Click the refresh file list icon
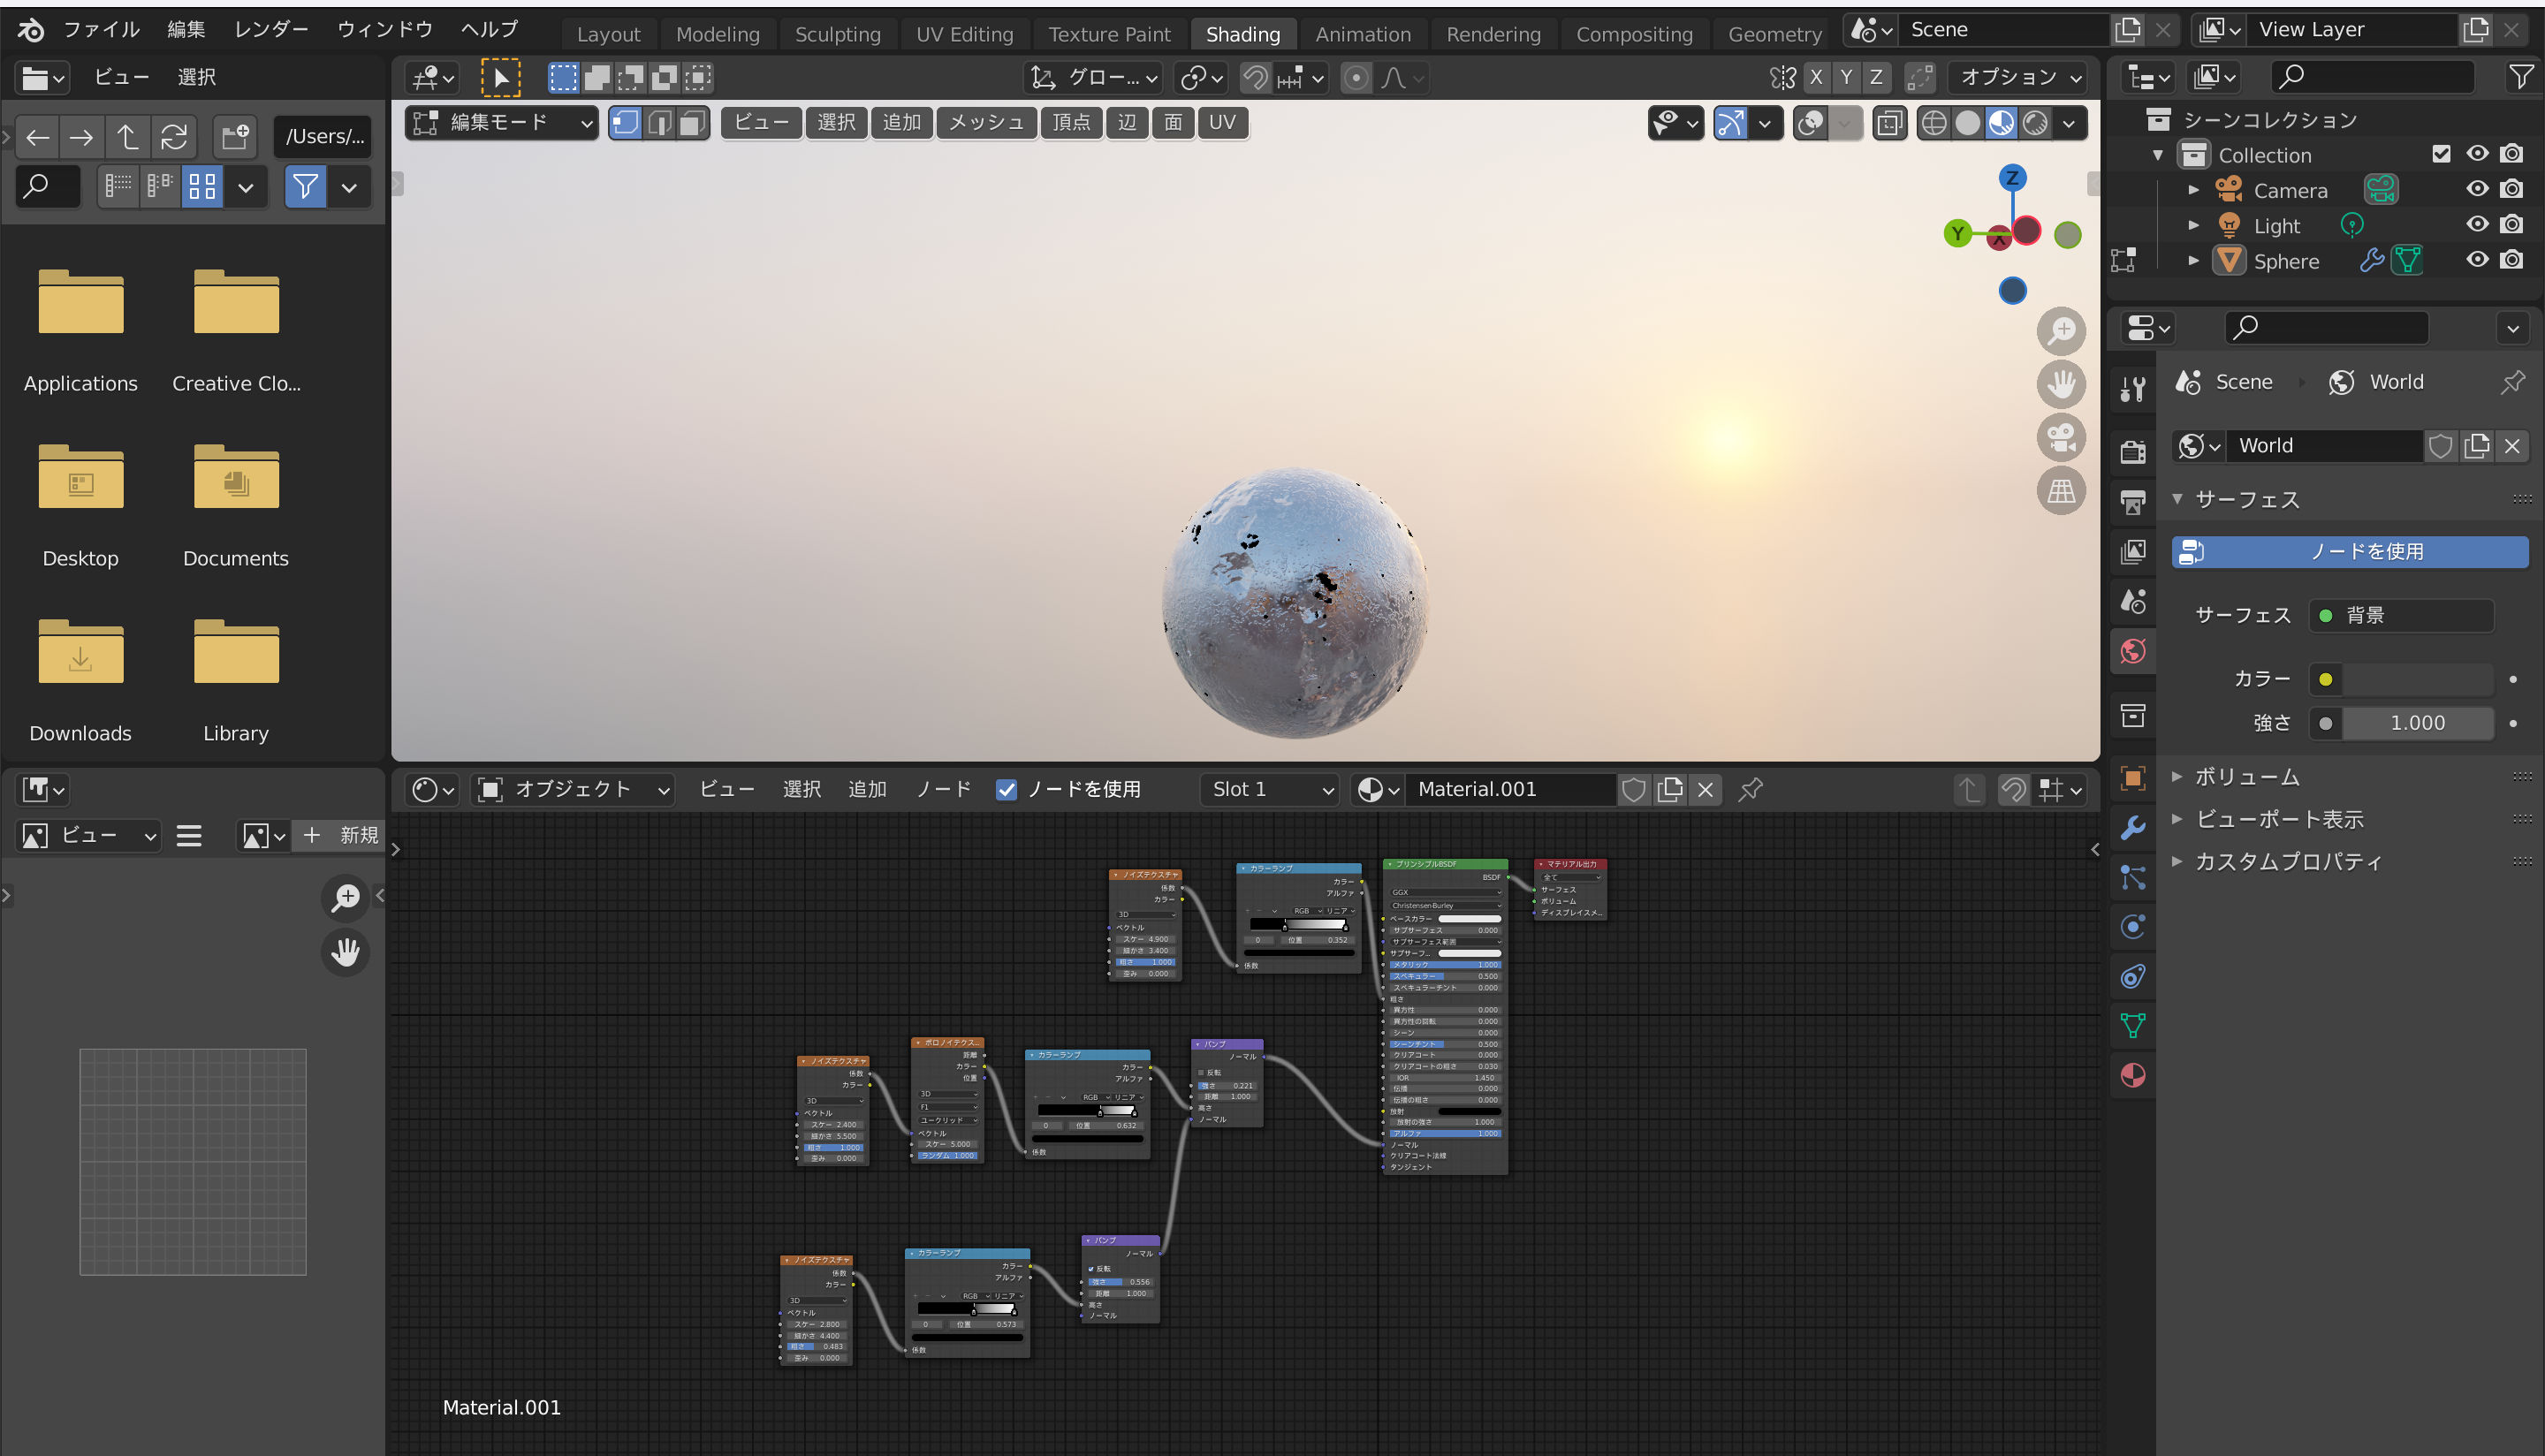Viewport: 2545px width, 1456px height. [174, 136]
